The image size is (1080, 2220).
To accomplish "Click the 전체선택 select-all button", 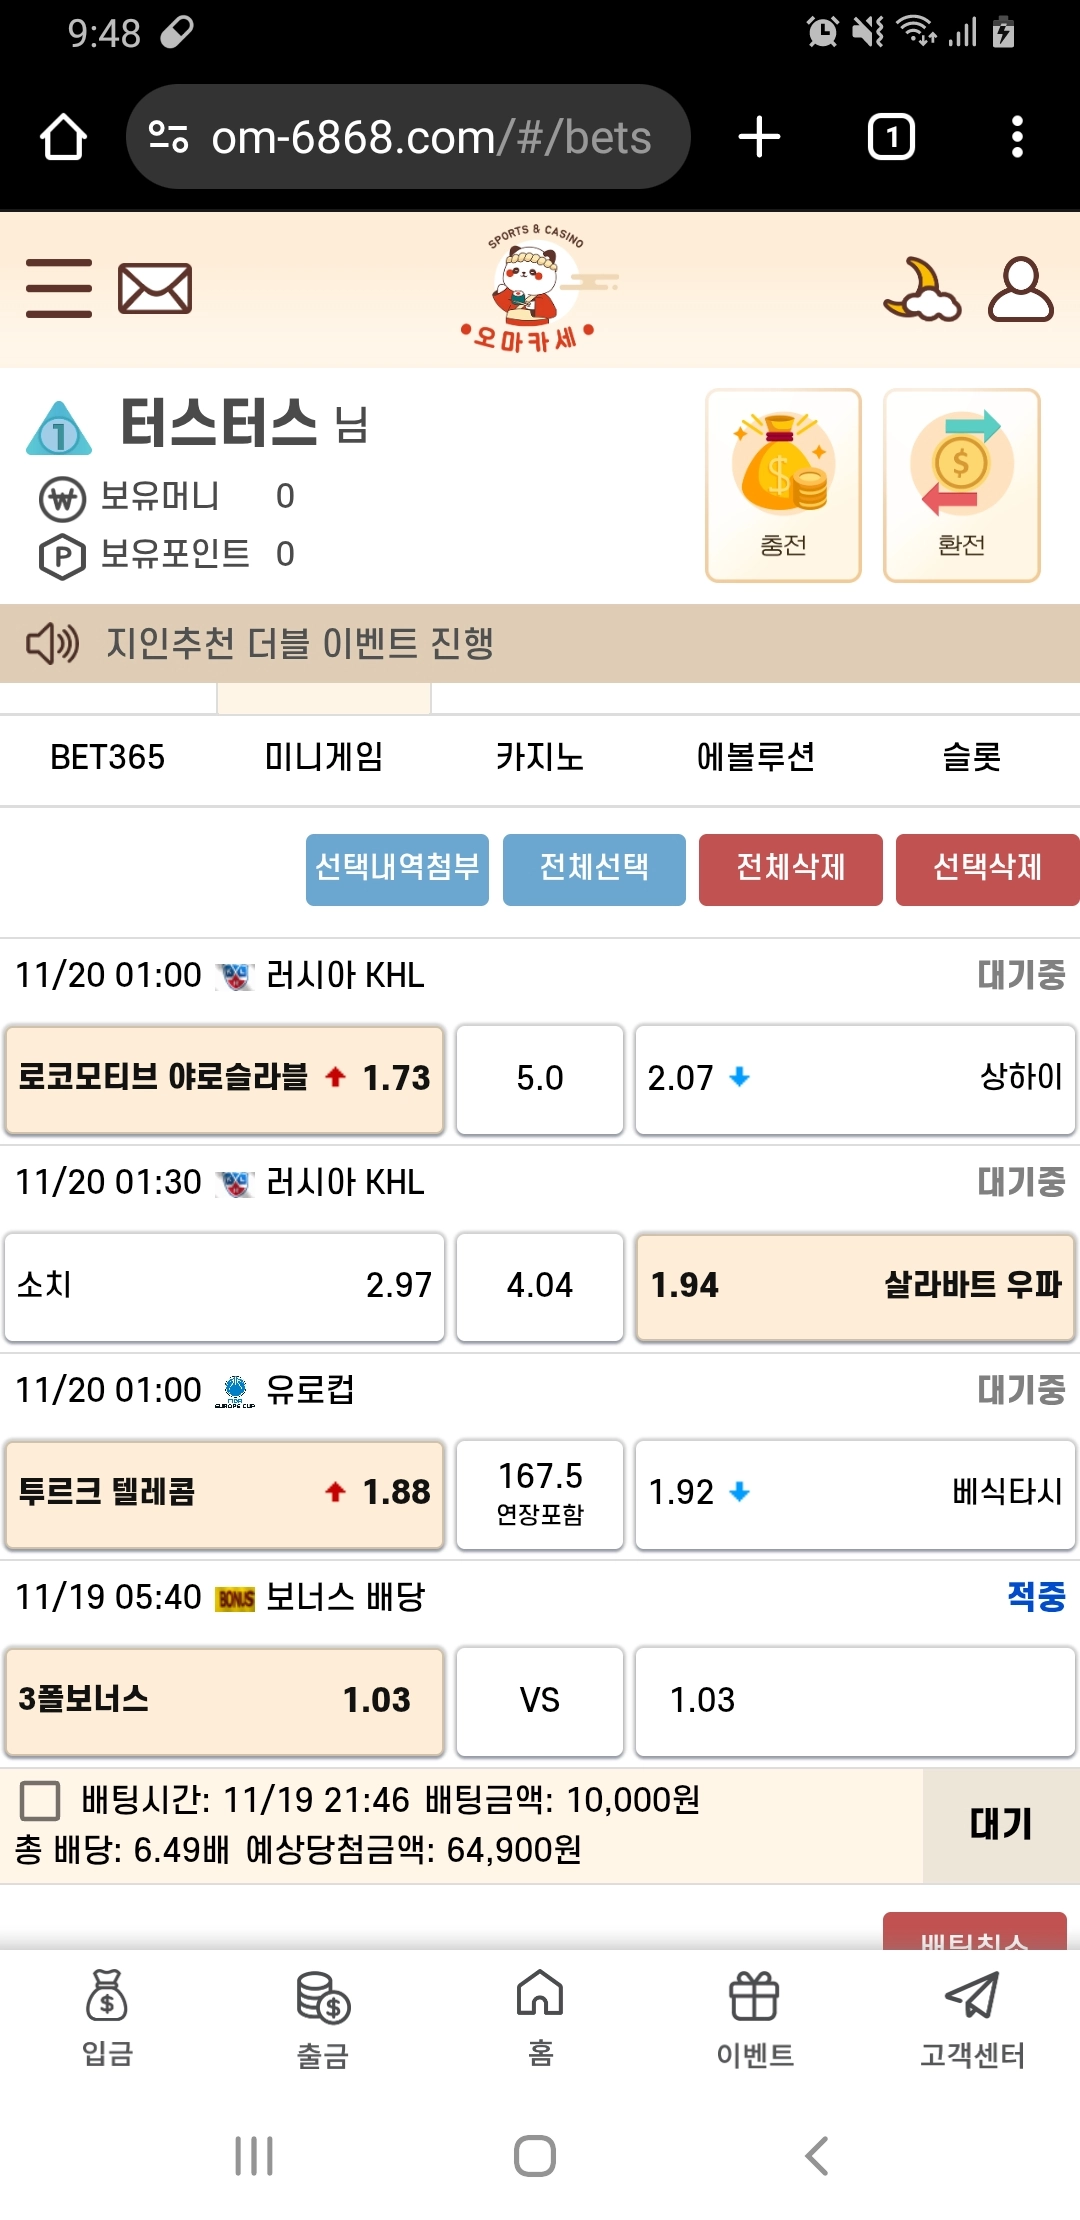I will pyautogui.click(x=594, y=870).
